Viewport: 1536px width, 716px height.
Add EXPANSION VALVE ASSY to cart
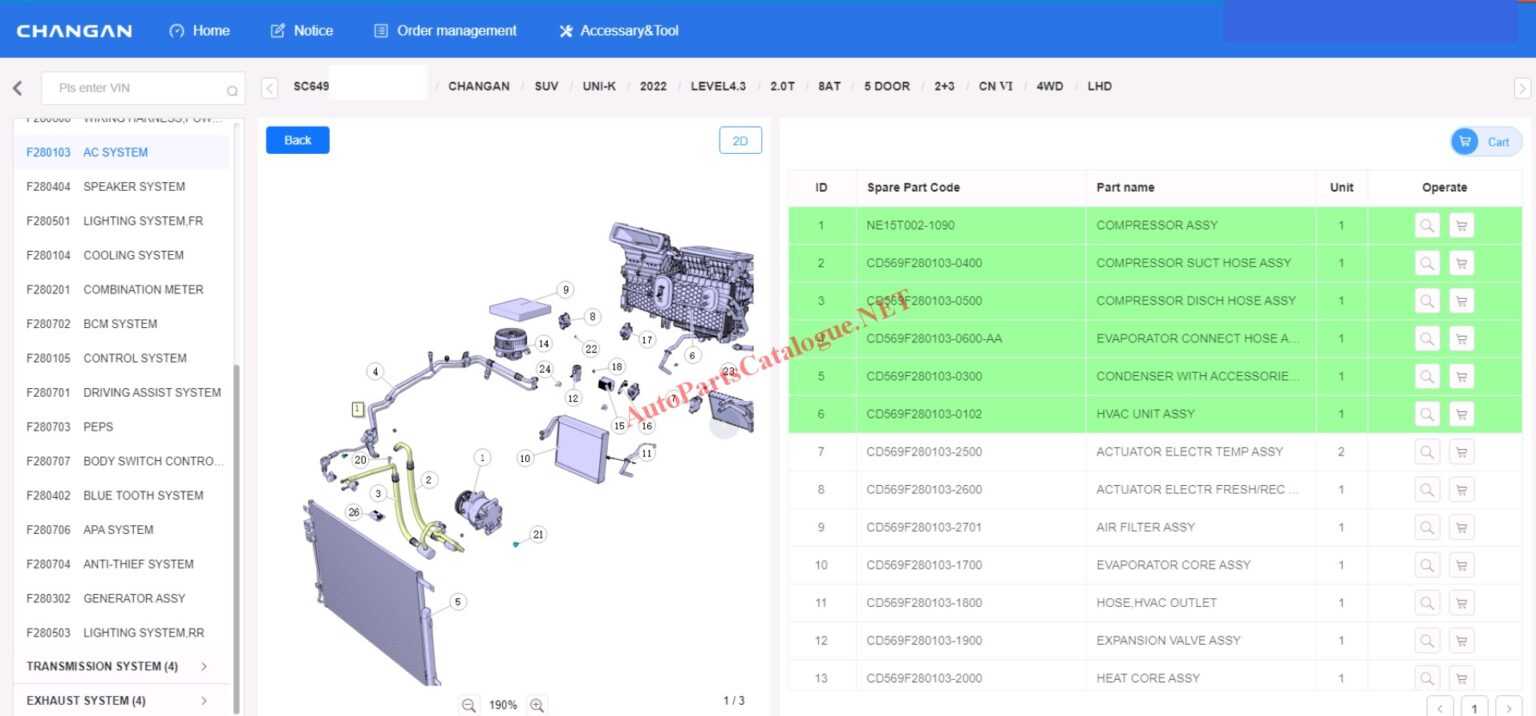pos(1461,640)
